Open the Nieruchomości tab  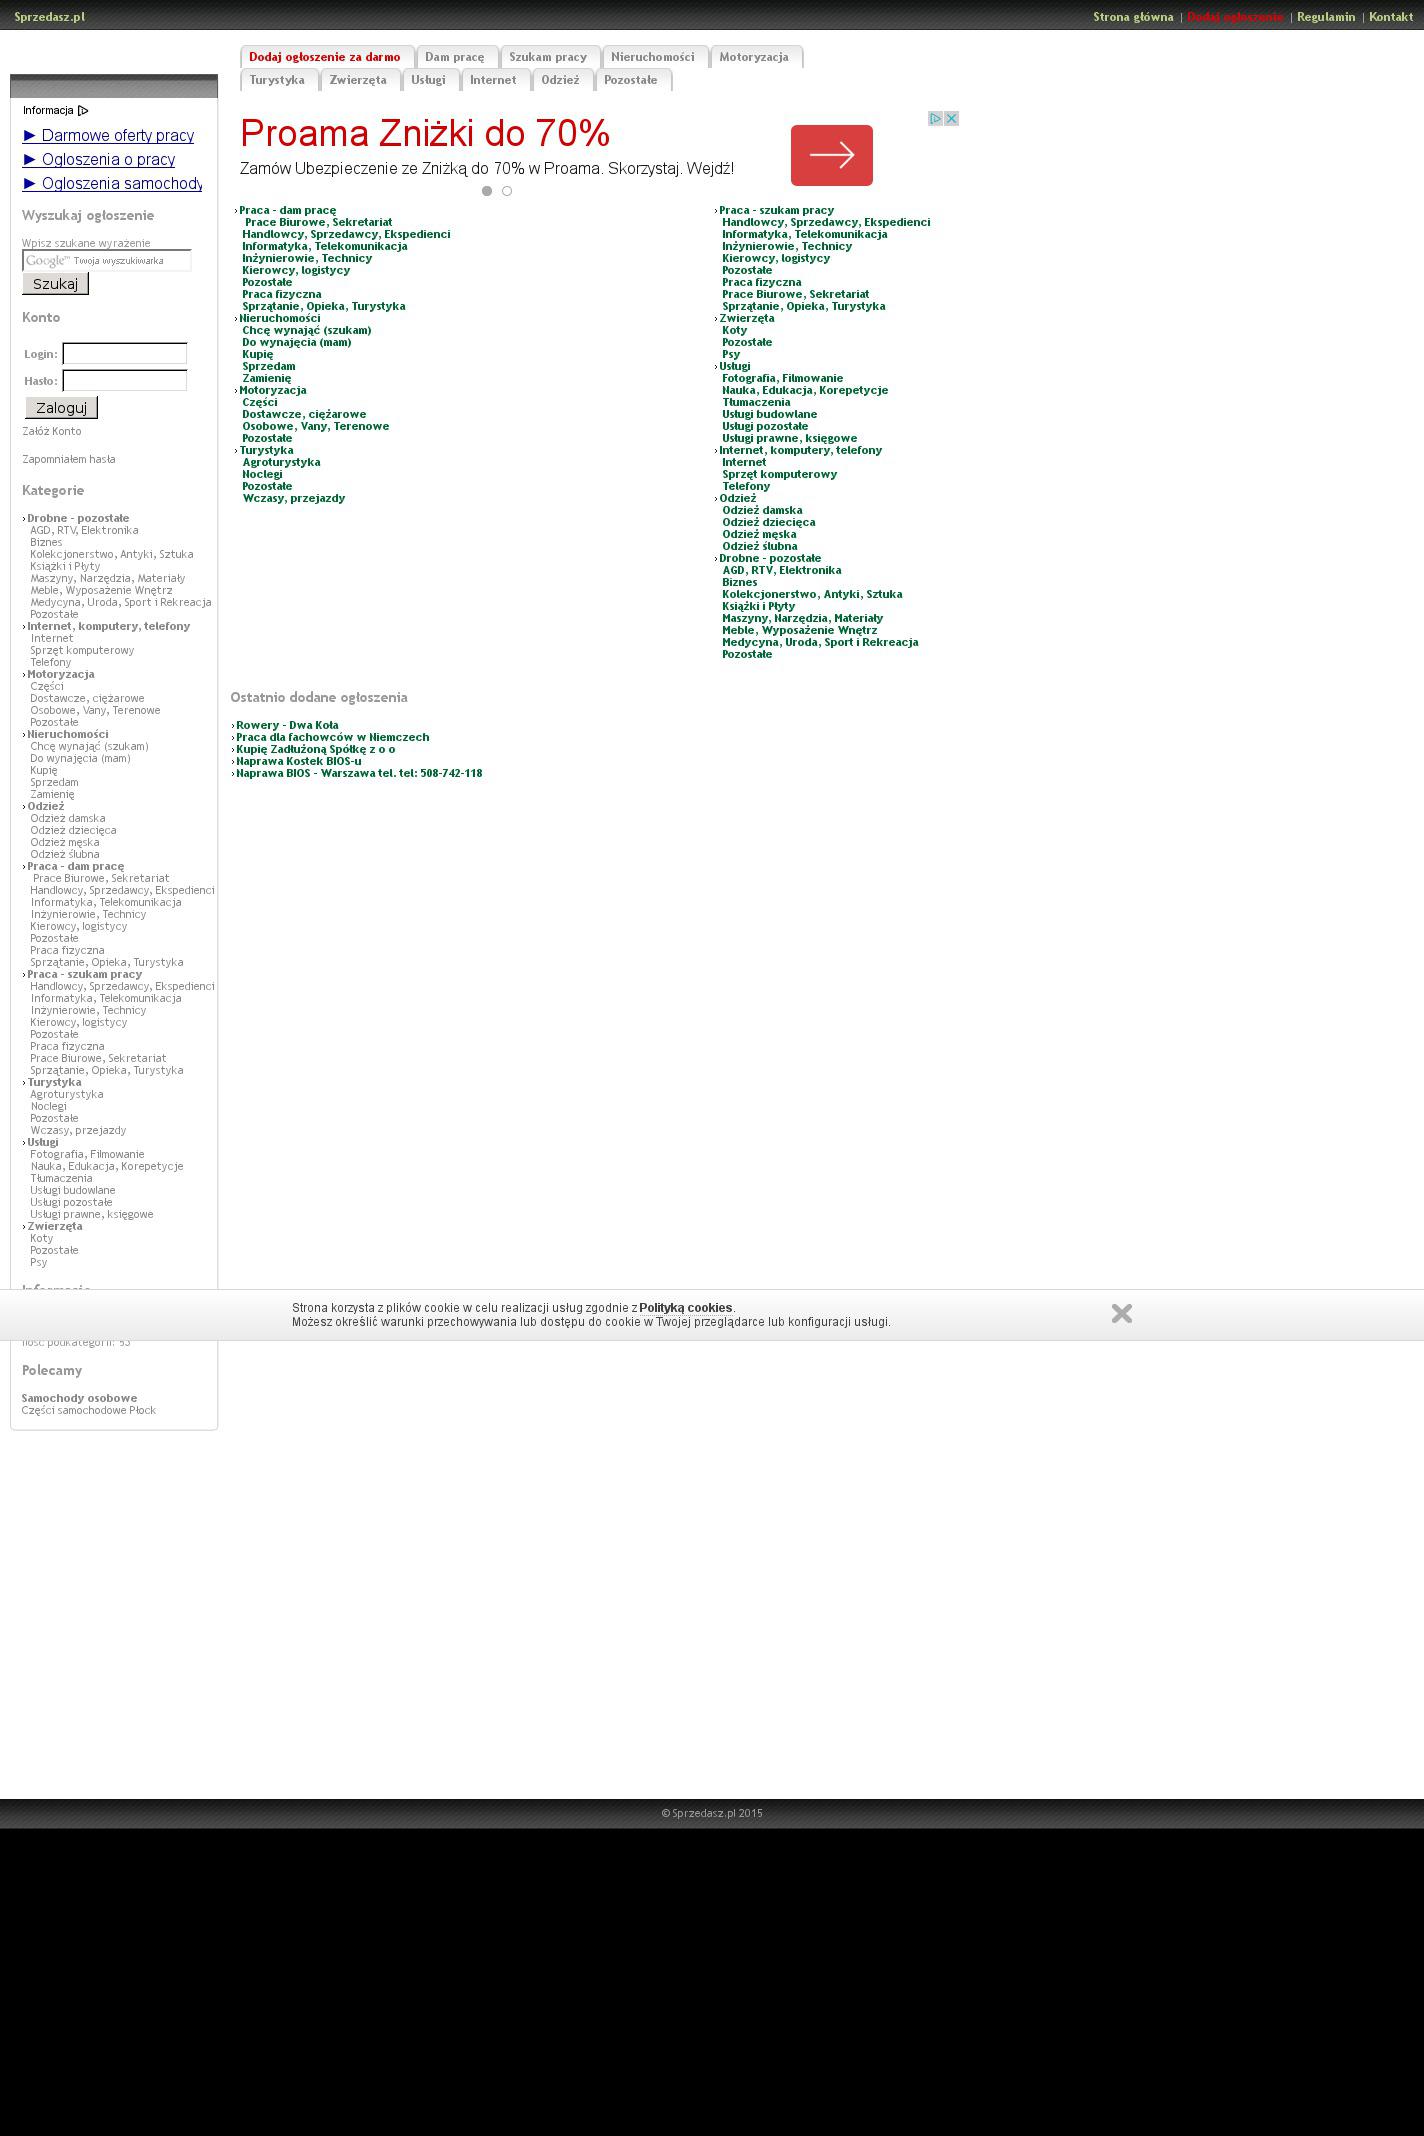653,57
